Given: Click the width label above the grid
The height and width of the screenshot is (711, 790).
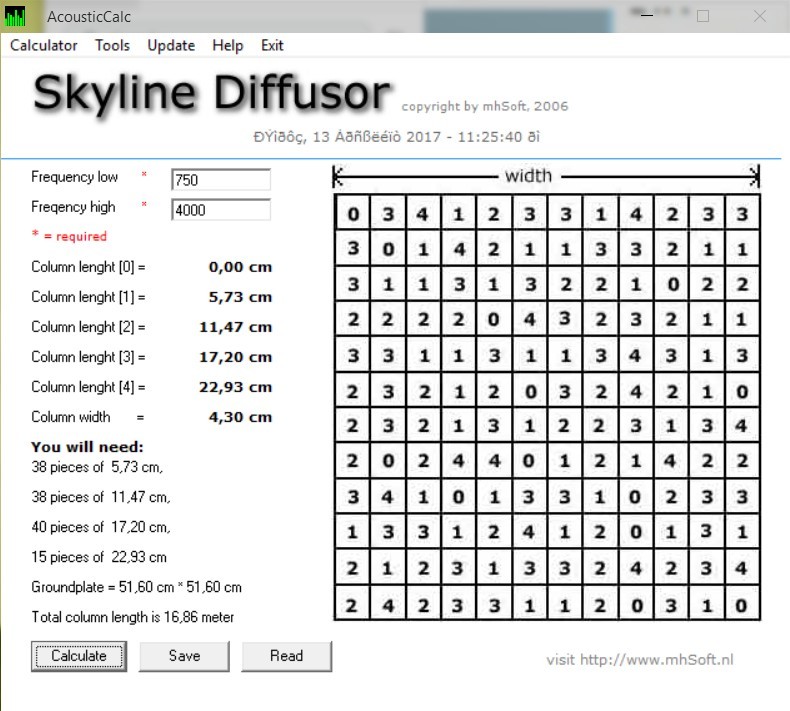Looking at the screenshot, I should coord(528,176).
